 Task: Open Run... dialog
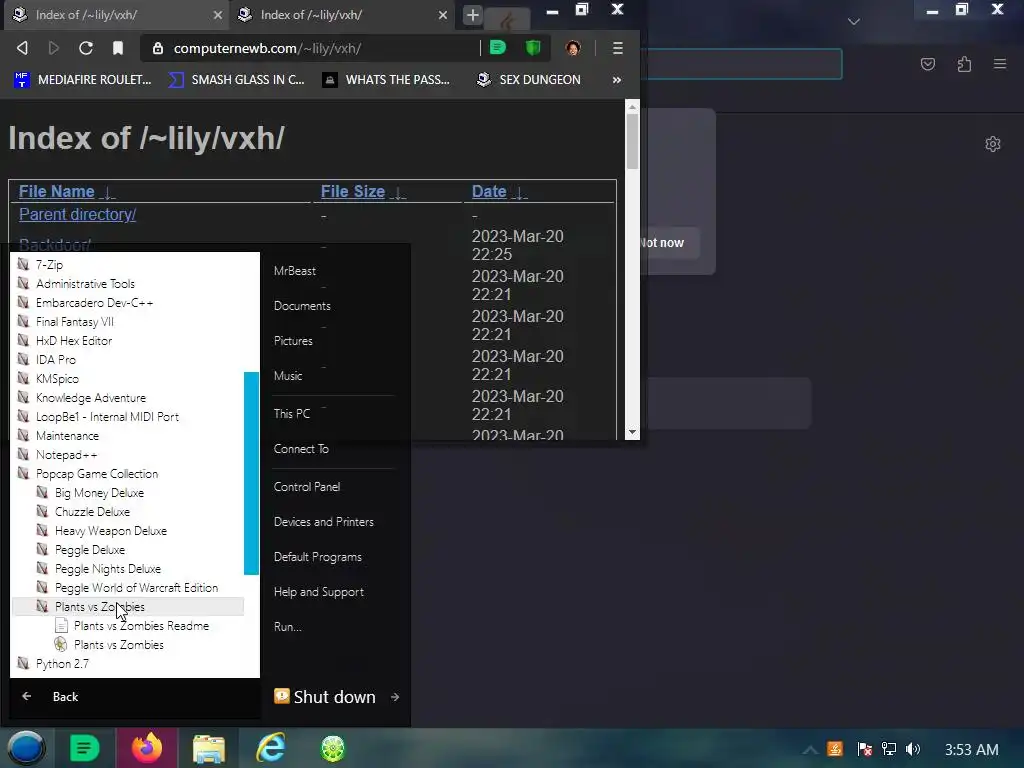pyautogui.click(x=287, y=627)
